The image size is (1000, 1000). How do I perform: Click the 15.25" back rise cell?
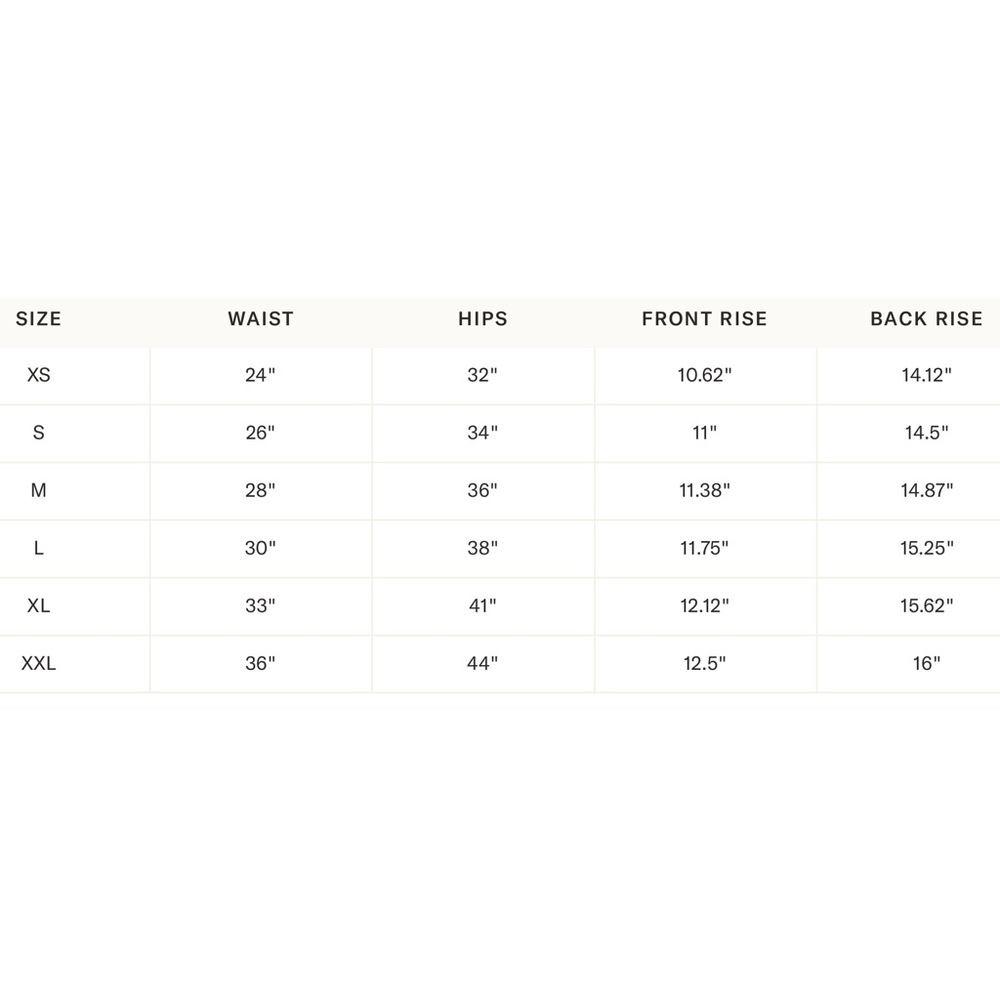[x=927, y=548]
